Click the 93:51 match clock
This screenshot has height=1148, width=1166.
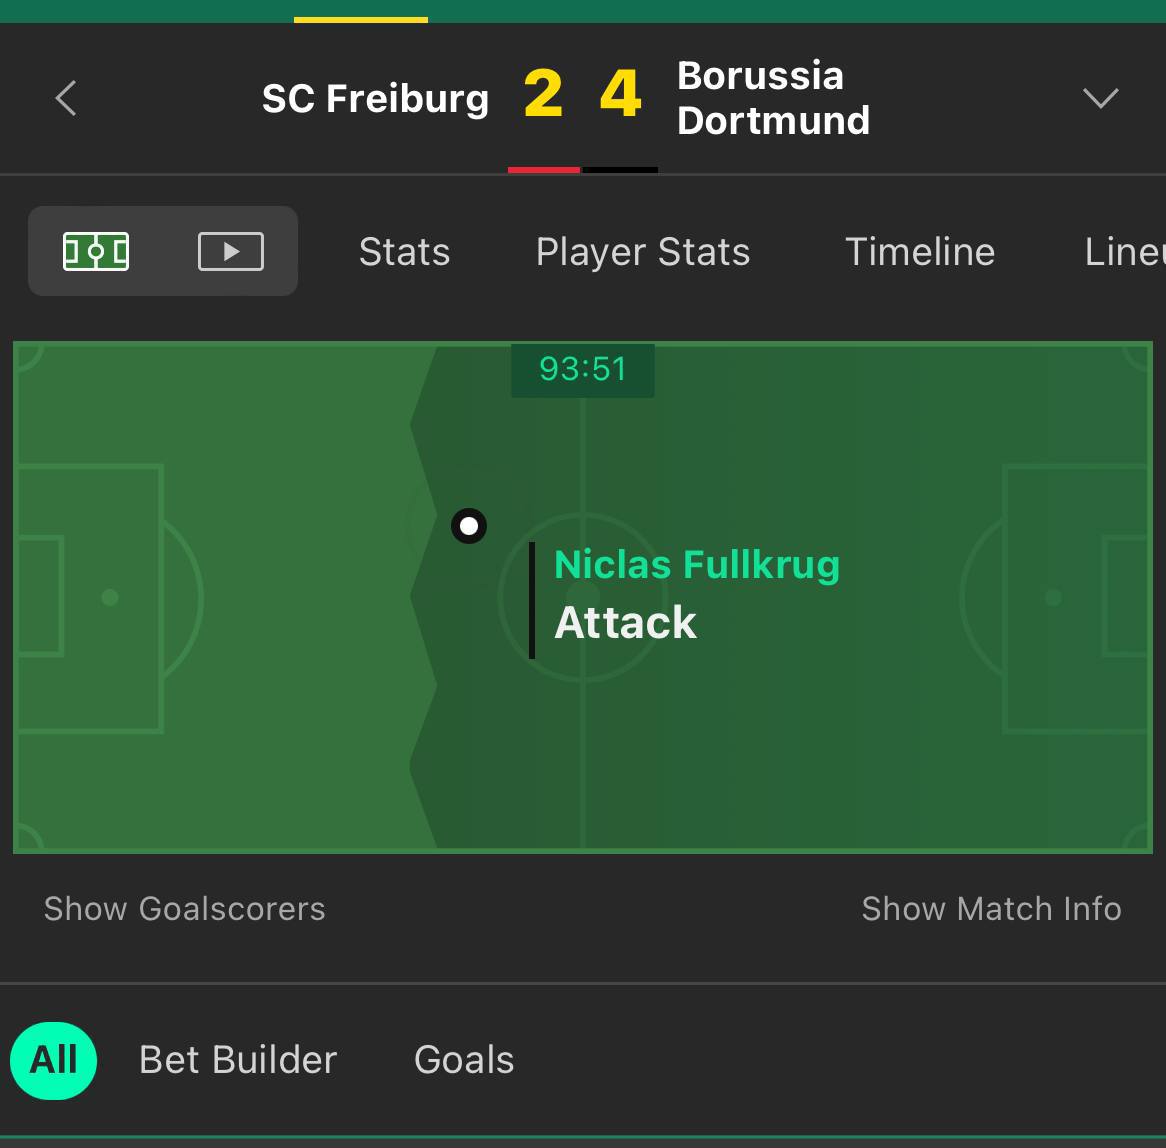pos(583,370)
